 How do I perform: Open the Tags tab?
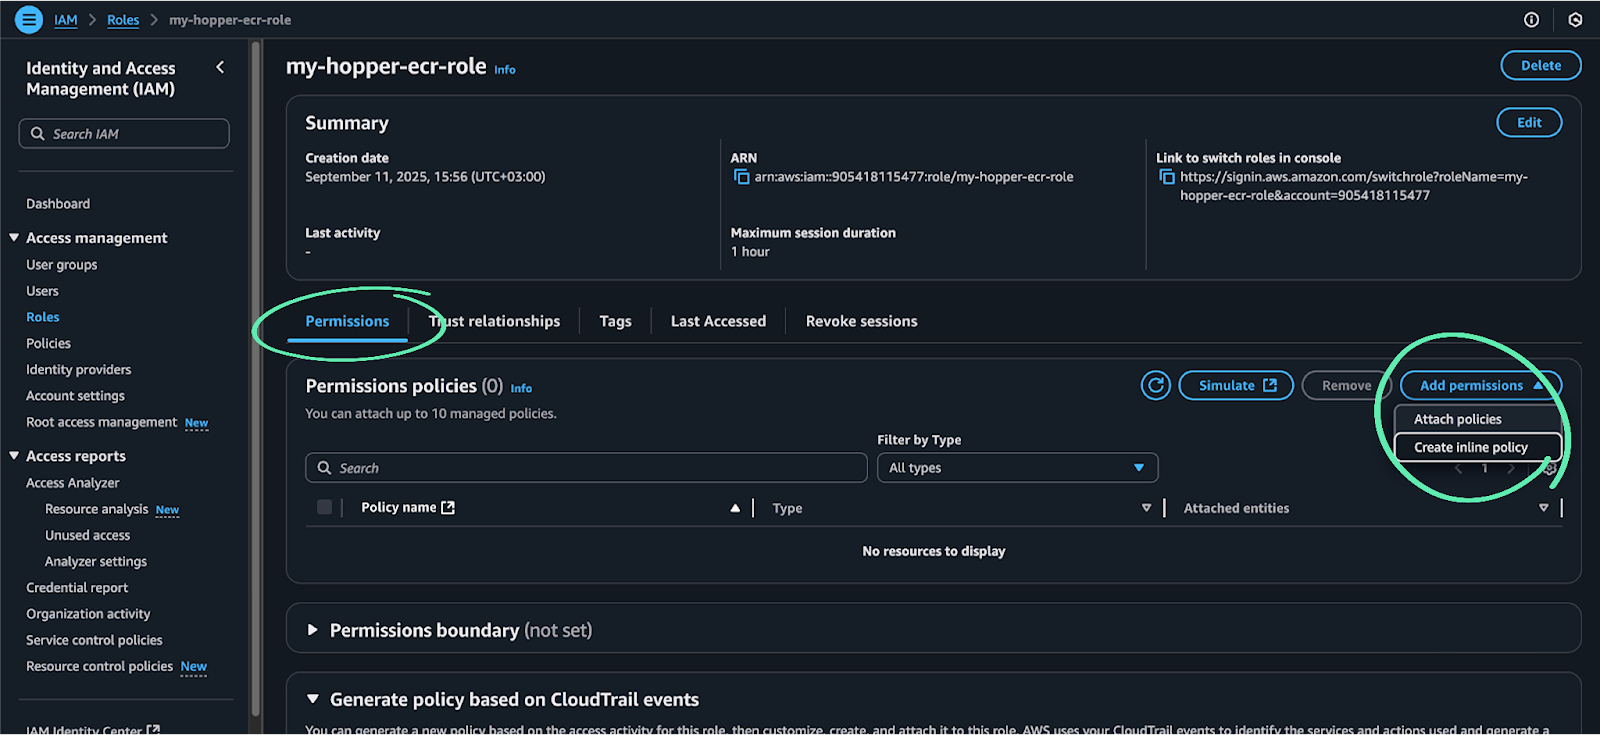tap(615, 321)
